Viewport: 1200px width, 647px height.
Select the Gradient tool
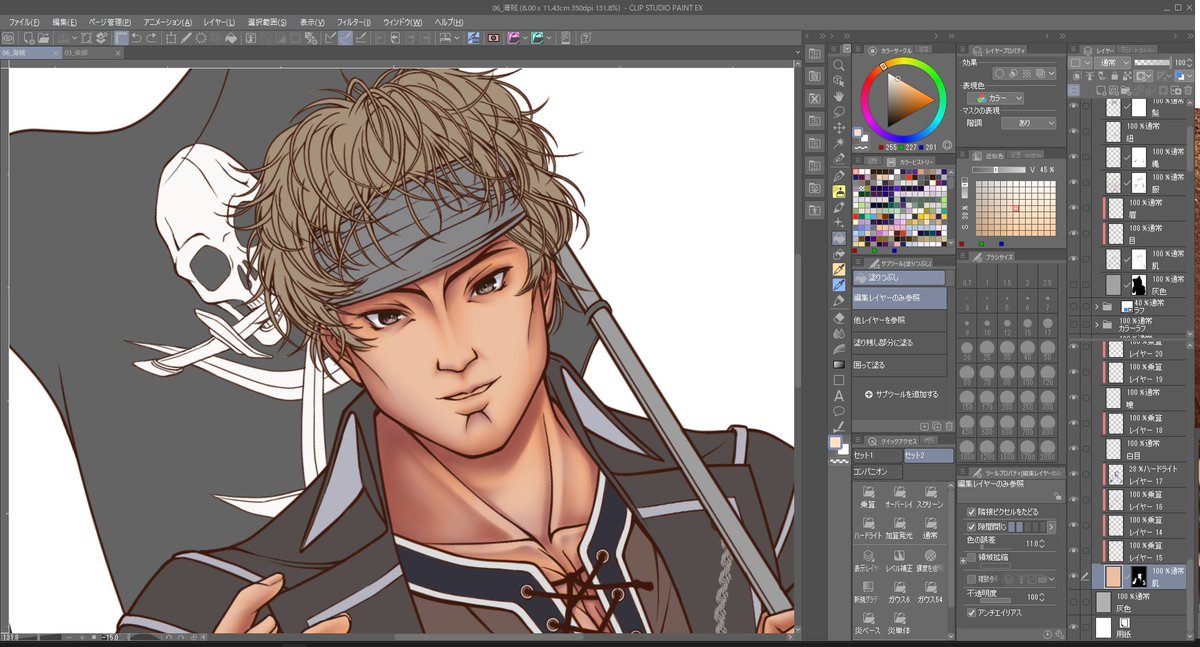click(838, 364)
